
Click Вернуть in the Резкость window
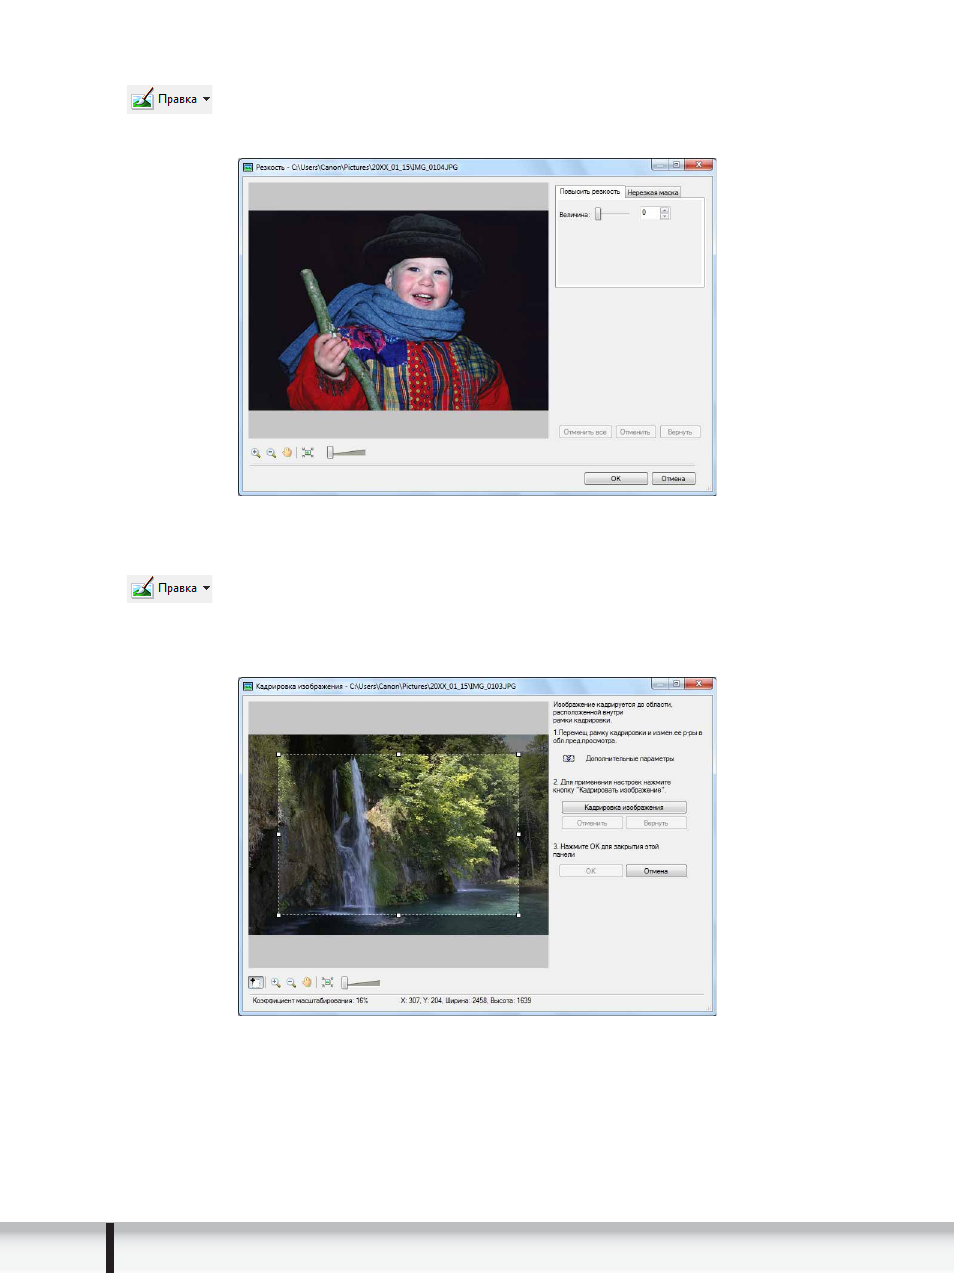[x=680, y=432]
